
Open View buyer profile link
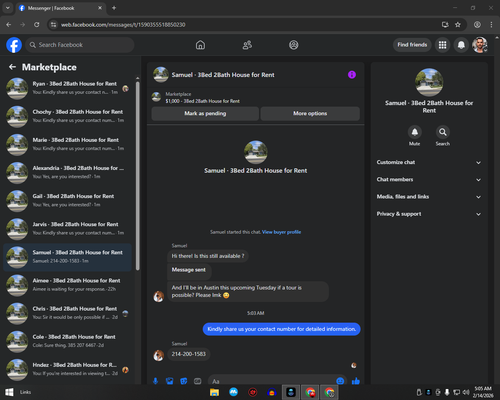[281, 232]
